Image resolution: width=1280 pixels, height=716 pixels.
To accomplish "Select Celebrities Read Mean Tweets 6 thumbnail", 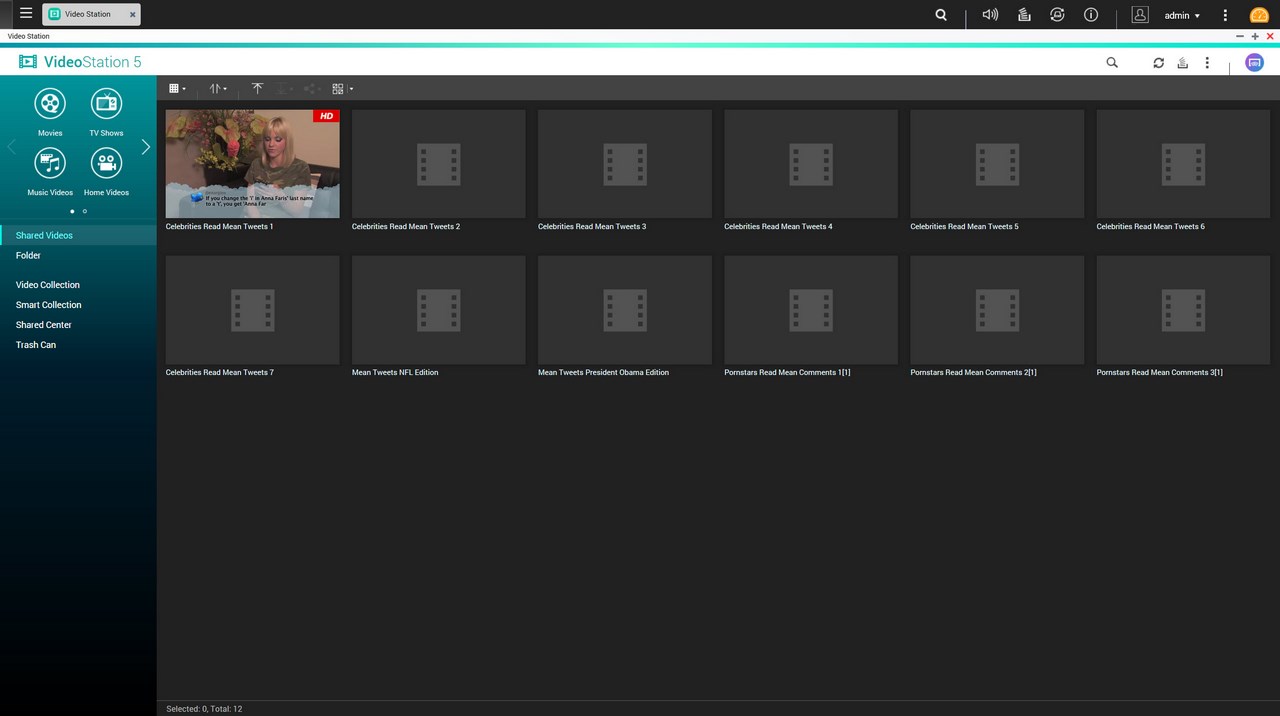I will [x=1183, y=164].
